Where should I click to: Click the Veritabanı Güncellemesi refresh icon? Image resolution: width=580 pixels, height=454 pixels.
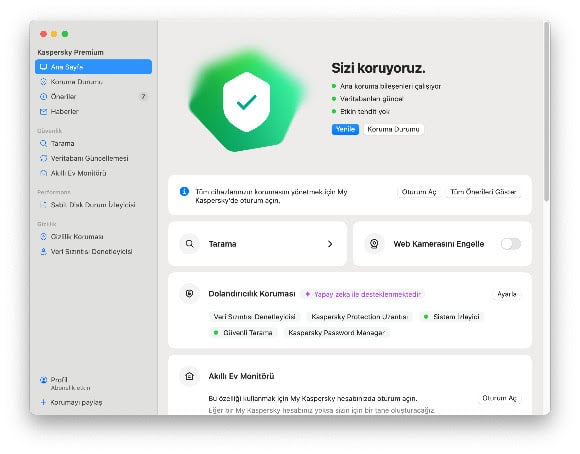click(x=43, y=158)
